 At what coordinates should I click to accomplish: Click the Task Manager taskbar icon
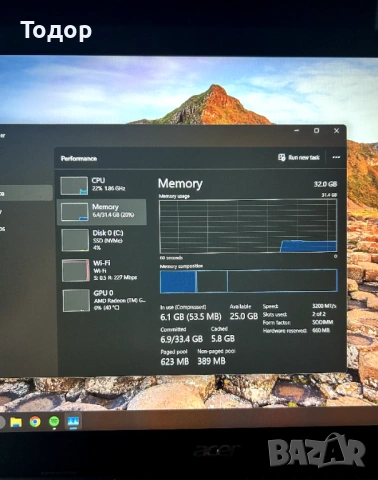73,422
